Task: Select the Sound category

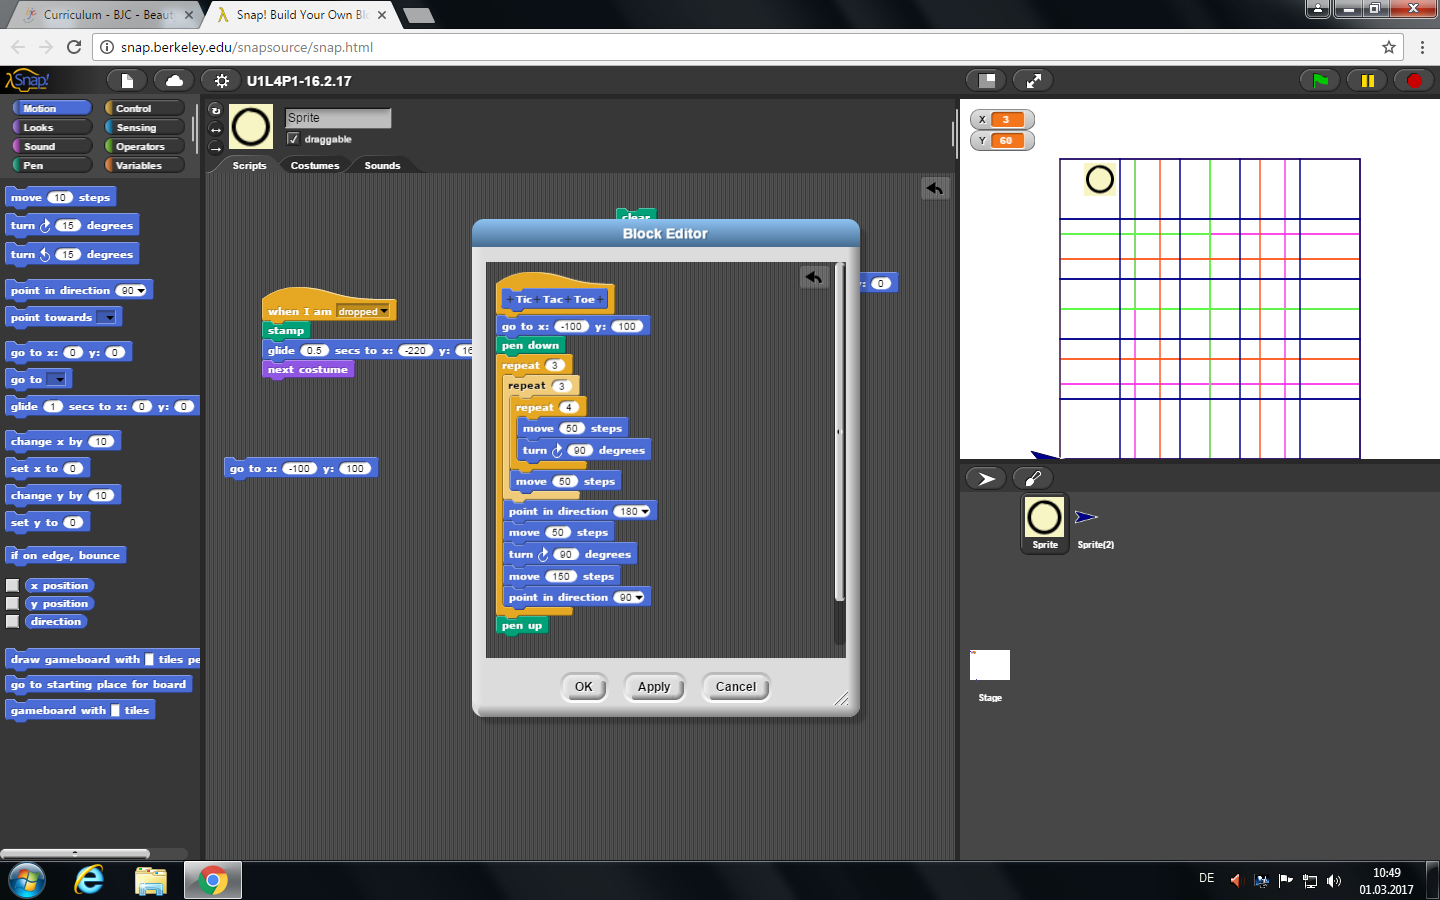Action: [51, 146]
